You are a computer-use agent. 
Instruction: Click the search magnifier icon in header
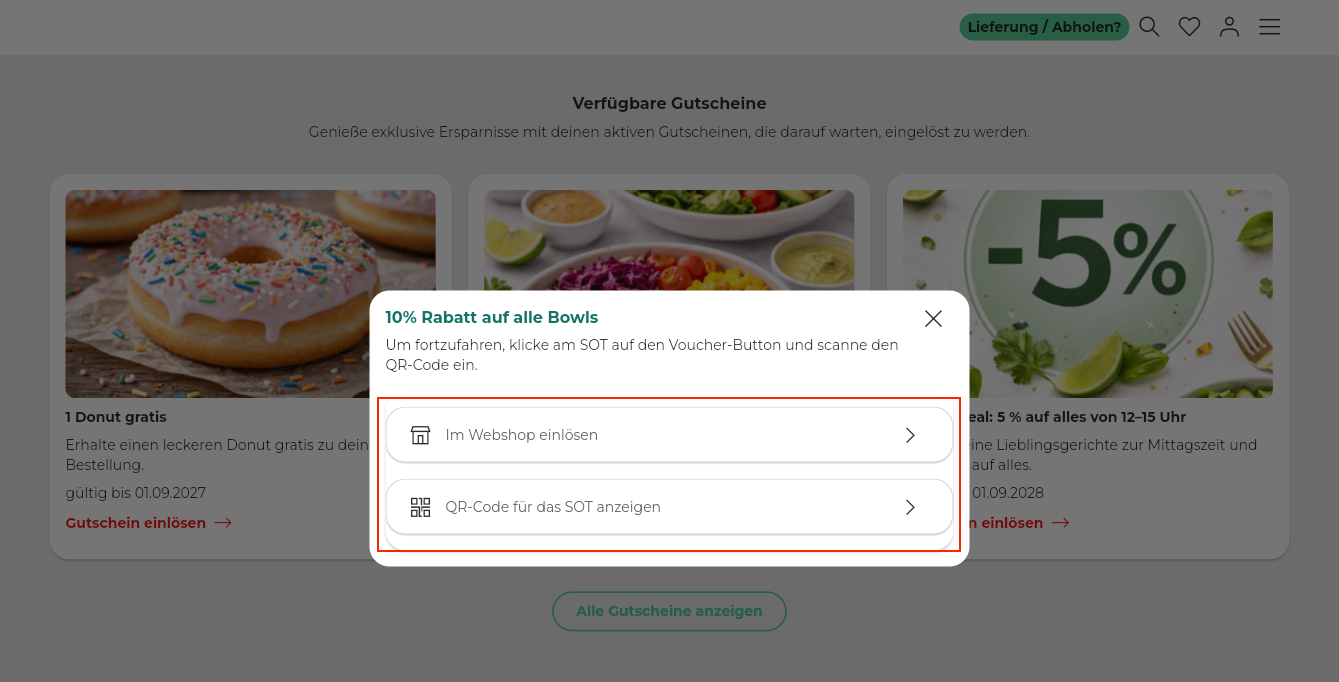click(x=1149, y=27)
